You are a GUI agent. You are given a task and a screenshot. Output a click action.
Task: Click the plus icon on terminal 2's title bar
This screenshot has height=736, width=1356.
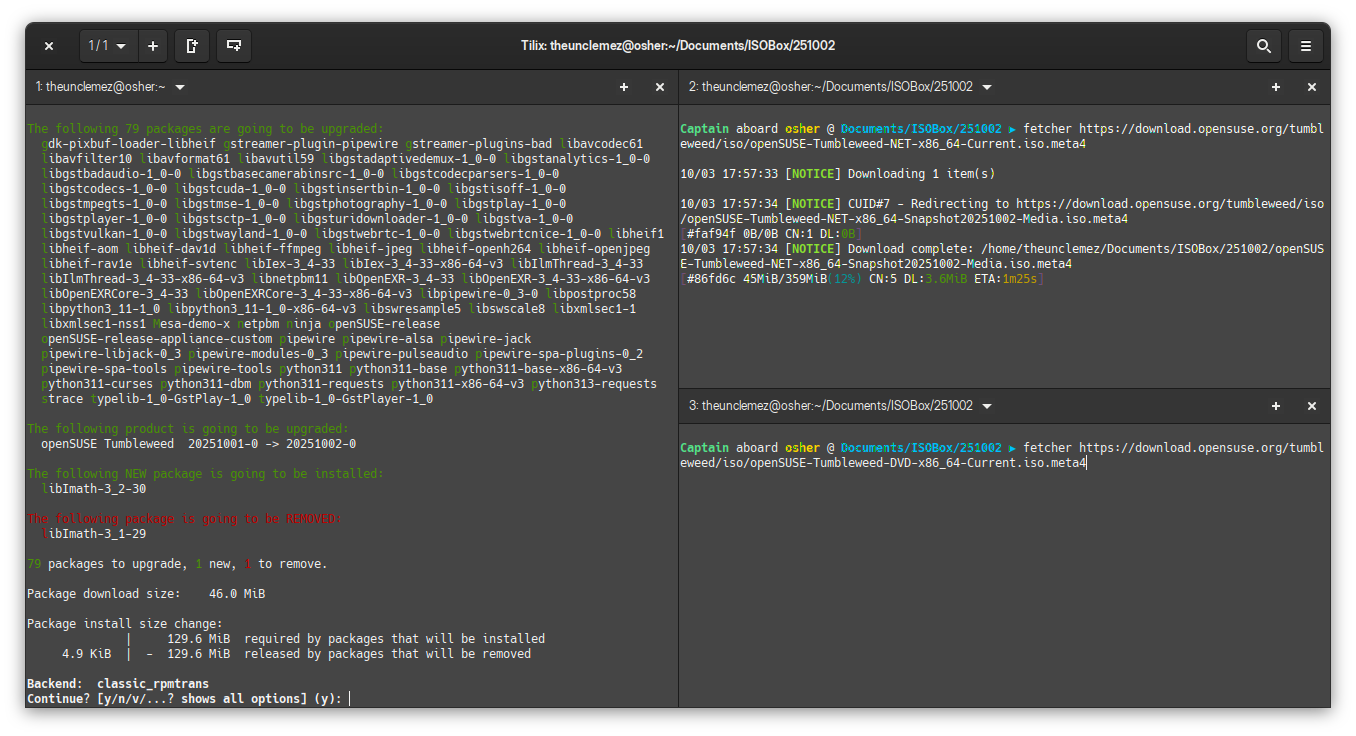pyautogui.click(x=1276, y=88)
